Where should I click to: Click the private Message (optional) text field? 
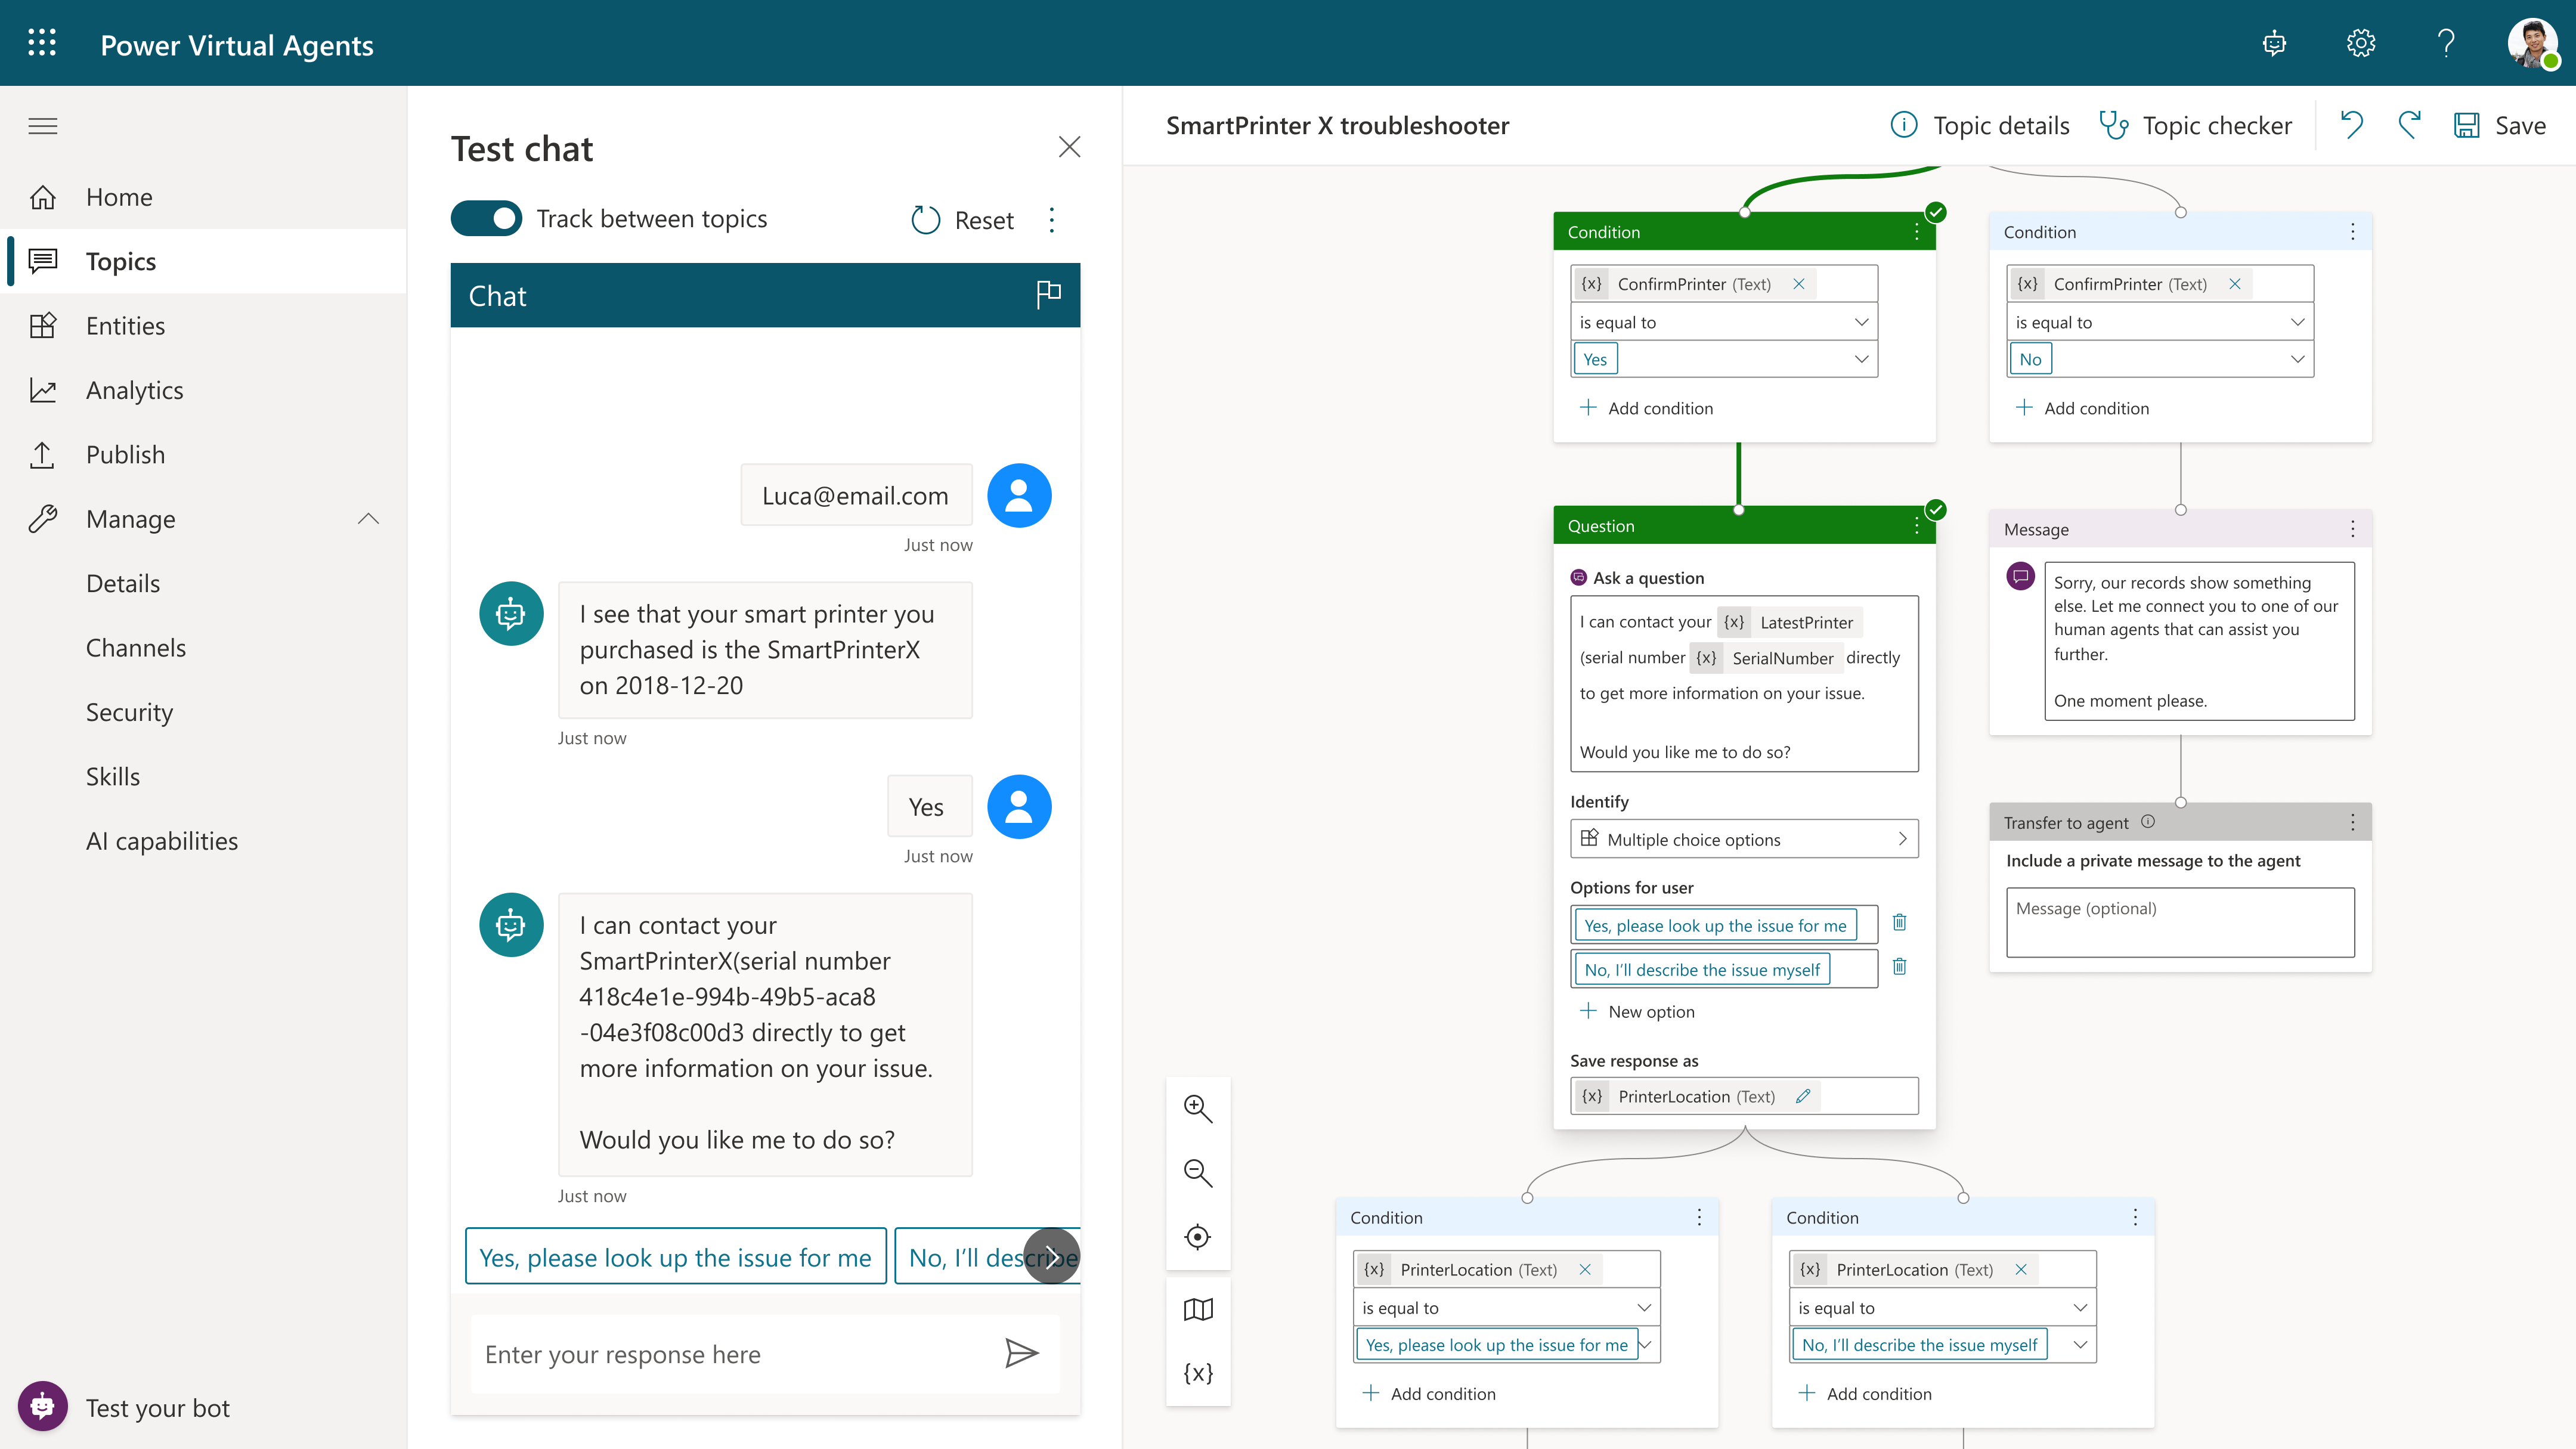point(2180,922)
